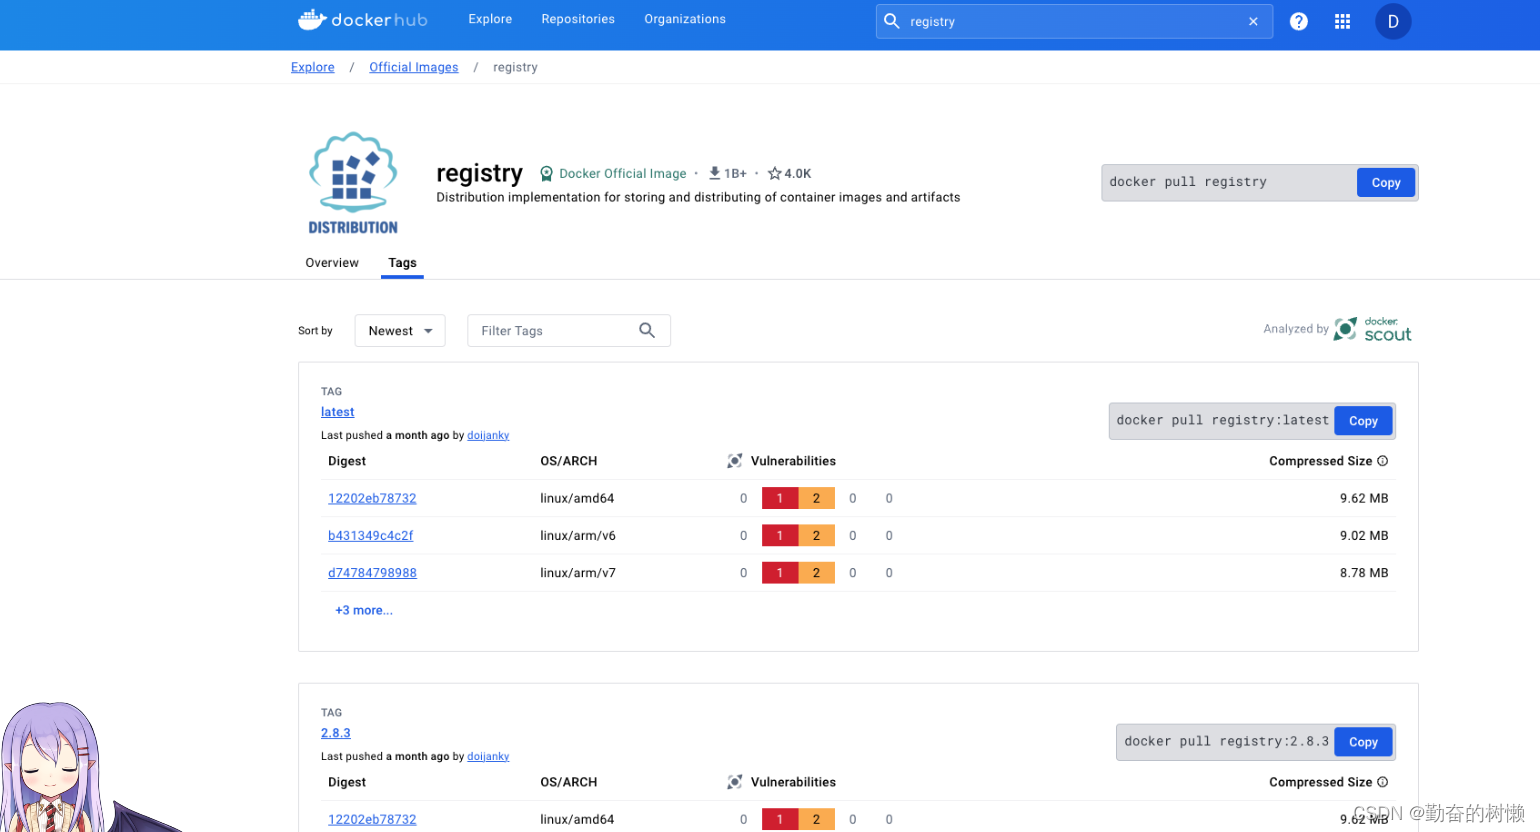Click the docker pull registry:latest command text
Screen dimensions: 1540x832
(1223, 420)
